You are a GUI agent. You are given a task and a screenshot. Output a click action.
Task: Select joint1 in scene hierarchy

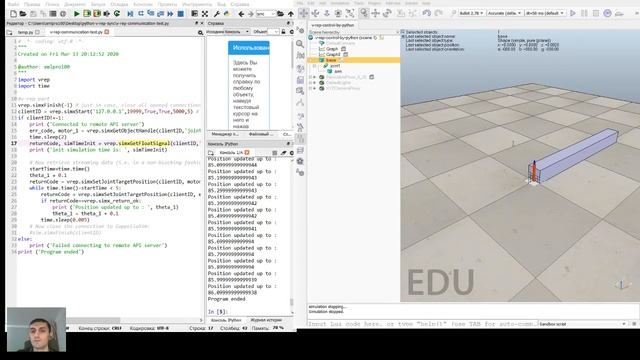pyautogui.click(x=335, y=66)
